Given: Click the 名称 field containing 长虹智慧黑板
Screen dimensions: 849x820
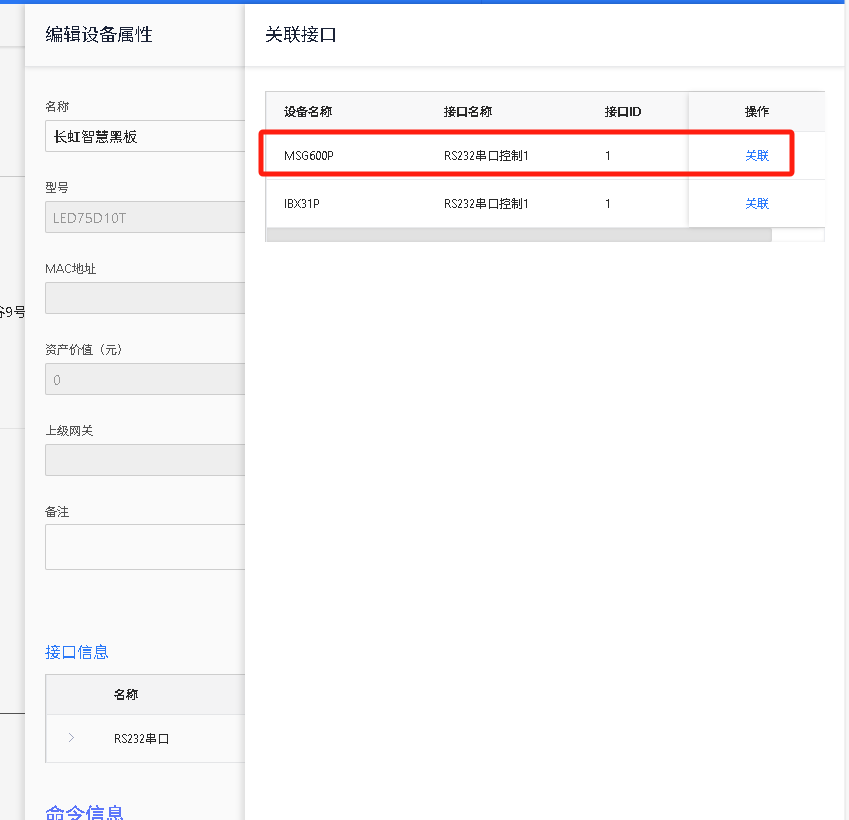Looking at the screenshot, I should [145, 137].
